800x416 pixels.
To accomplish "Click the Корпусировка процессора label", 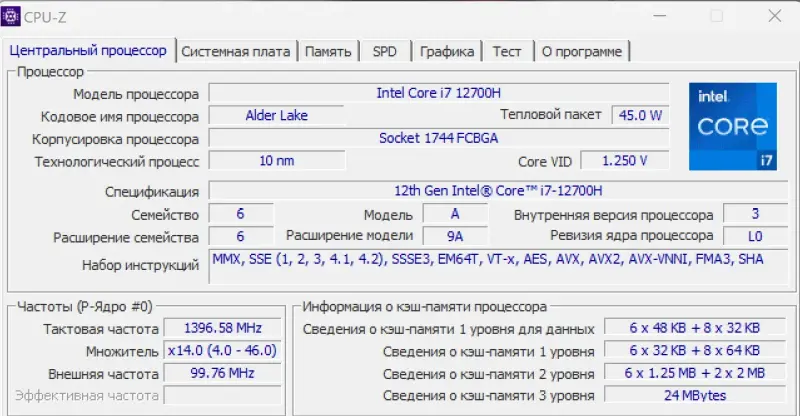I will [x=115, y=139].
